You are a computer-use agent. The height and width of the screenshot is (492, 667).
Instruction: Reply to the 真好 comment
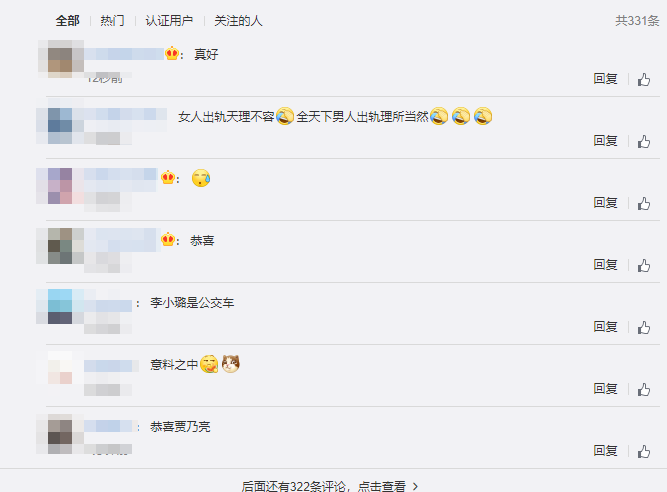pyautogui.click(x=605, y=79)
